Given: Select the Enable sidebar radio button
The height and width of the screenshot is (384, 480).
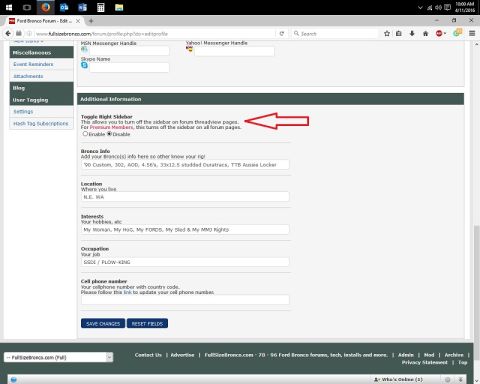Looking at the screenshot, I should 85,134.
